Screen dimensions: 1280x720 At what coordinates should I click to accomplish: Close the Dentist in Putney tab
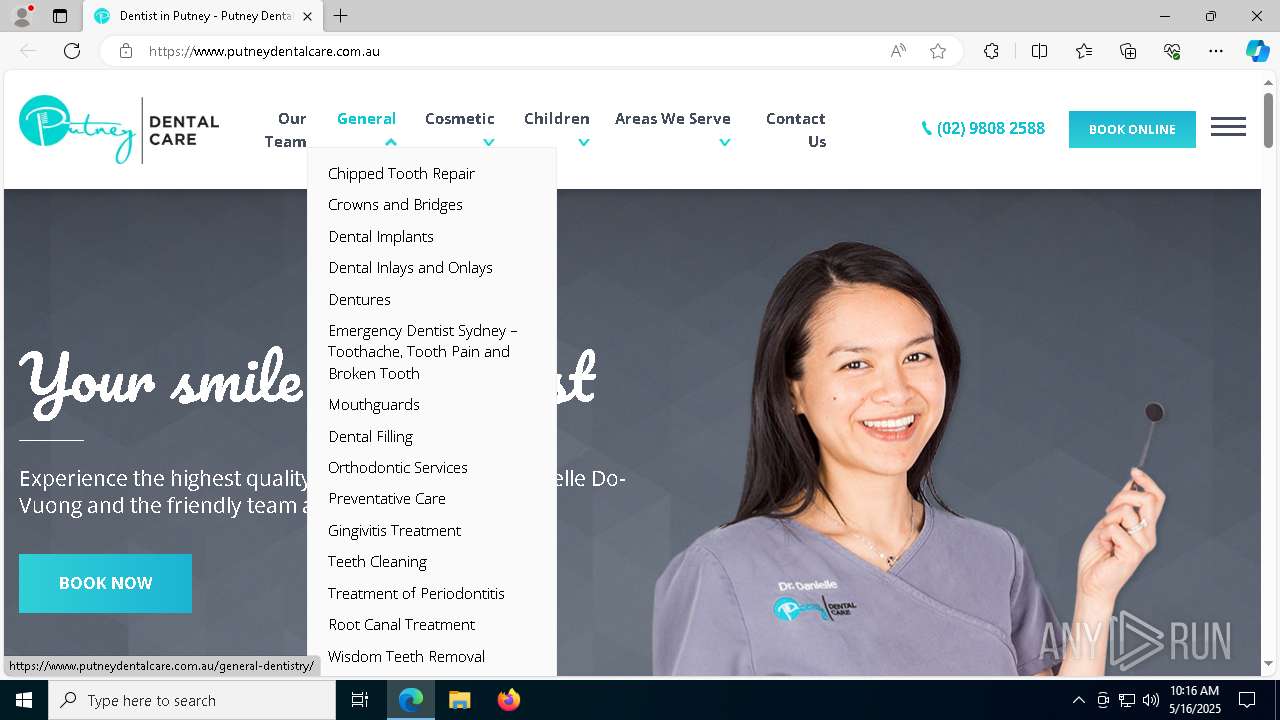point(307,16)
